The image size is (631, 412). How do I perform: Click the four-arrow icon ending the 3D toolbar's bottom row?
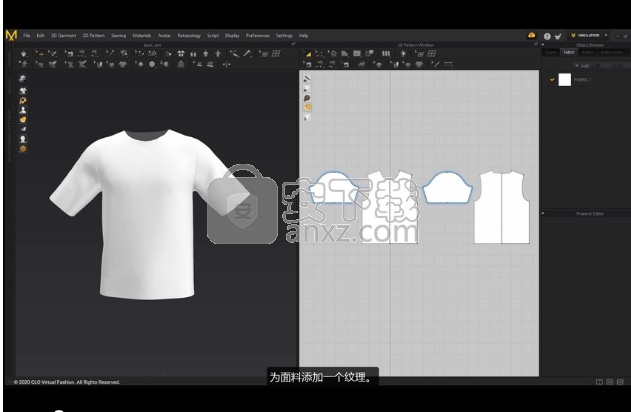[x=227, y=64]
